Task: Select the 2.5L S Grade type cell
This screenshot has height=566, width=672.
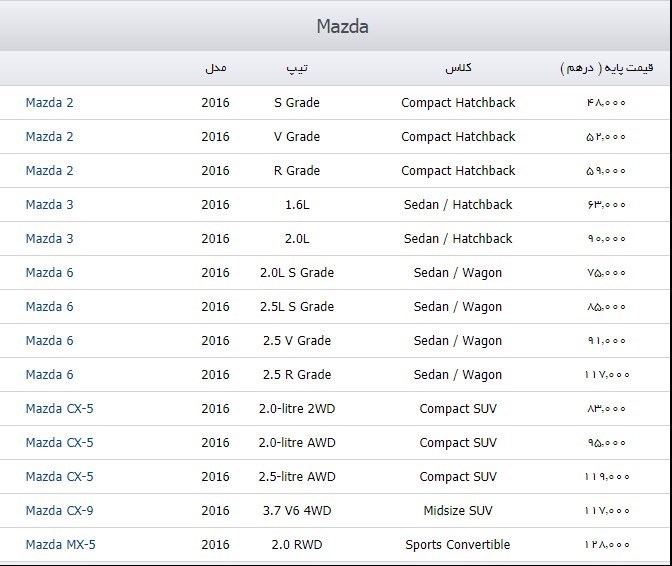Action: click(297, 306)
